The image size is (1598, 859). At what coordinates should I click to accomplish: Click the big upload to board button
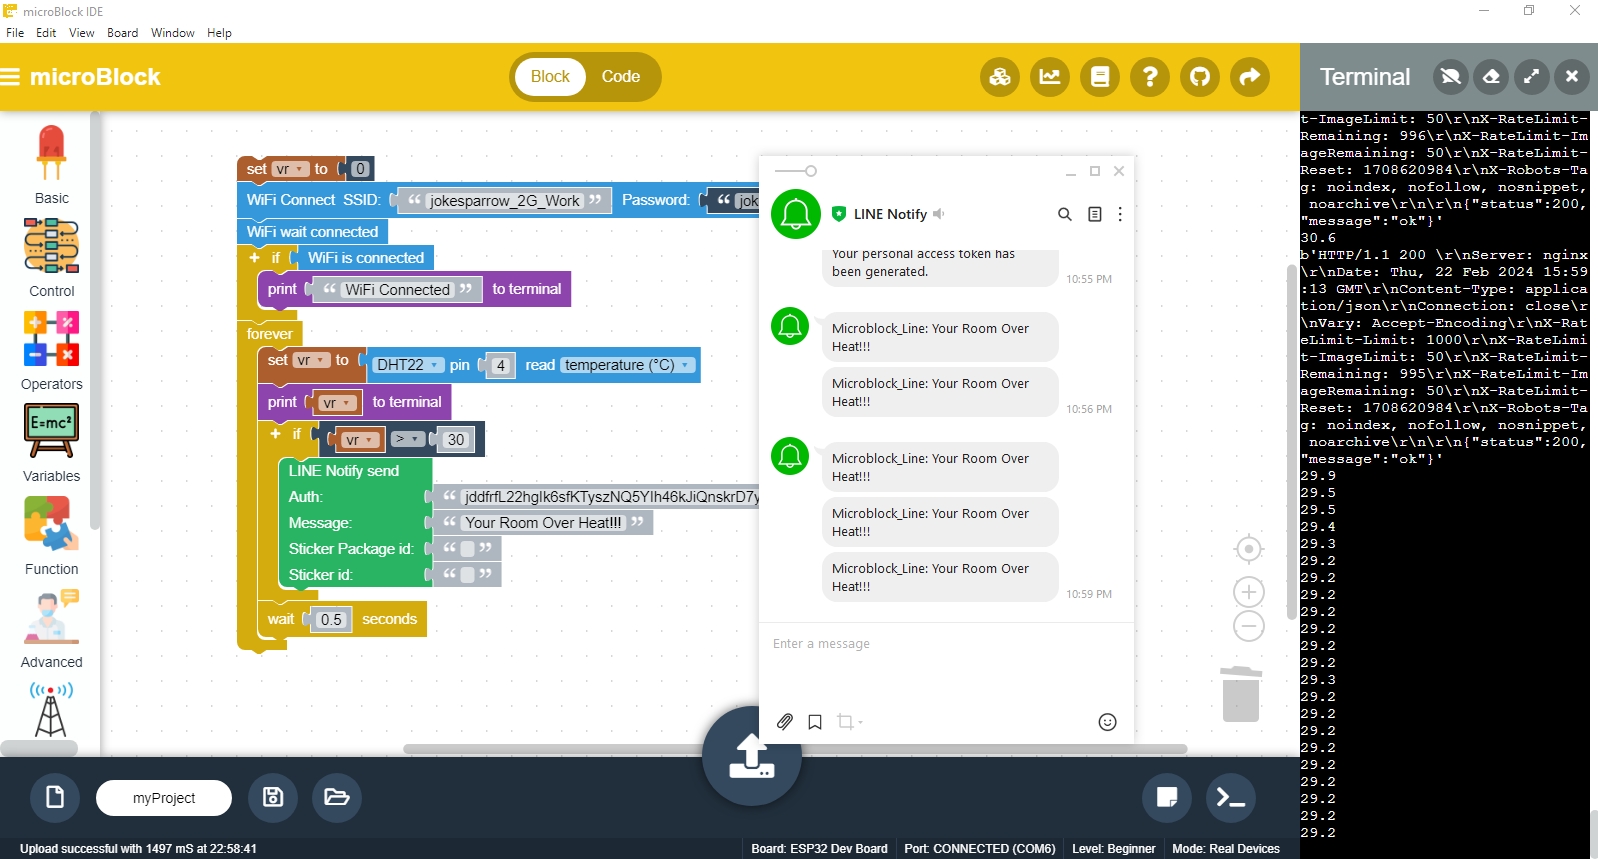[752, 756]
